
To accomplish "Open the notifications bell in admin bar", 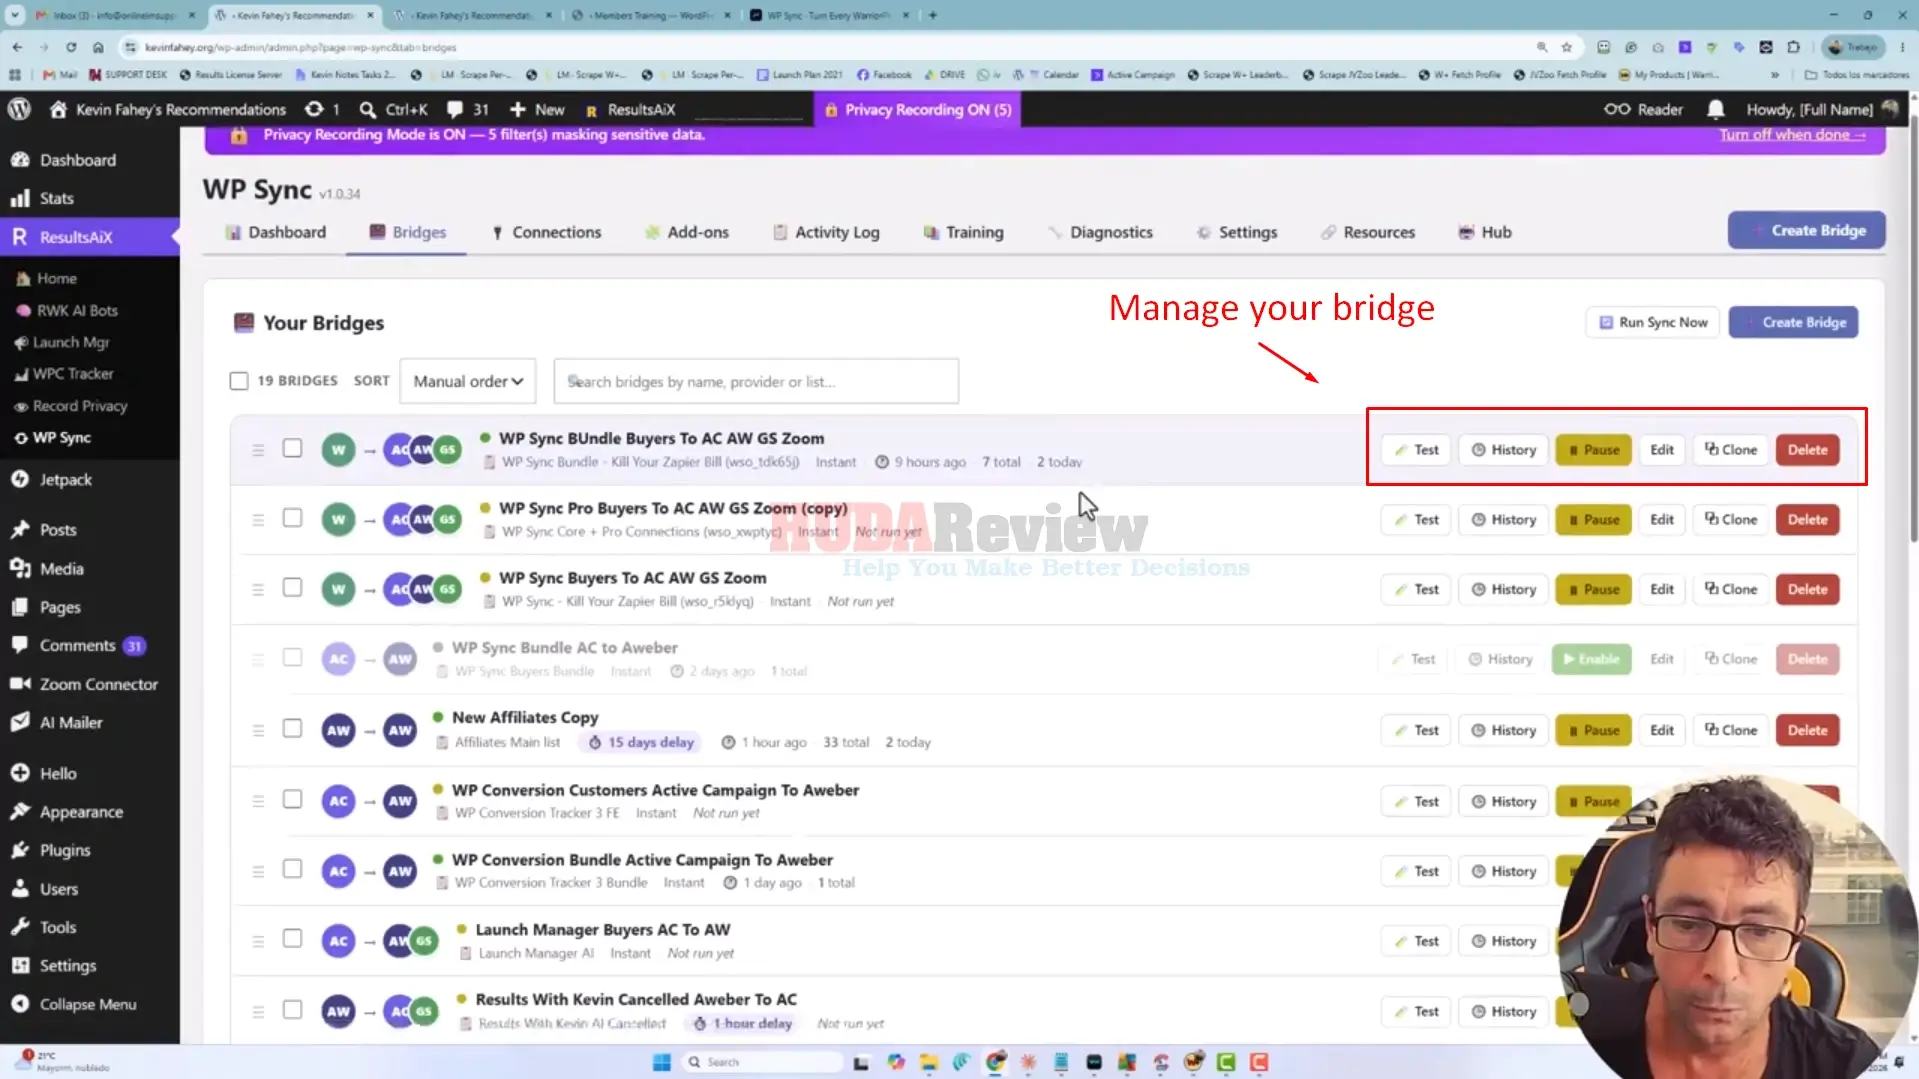I will pos(1715,109).
